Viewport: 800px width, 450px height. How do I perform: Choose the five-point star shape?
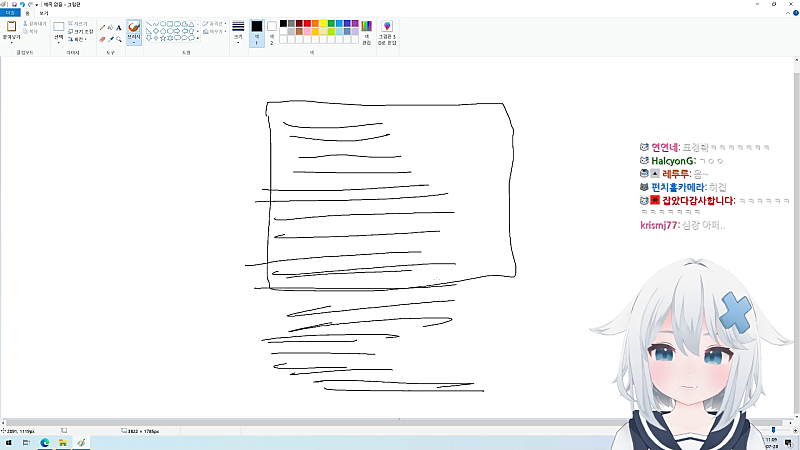click(163, 38)
